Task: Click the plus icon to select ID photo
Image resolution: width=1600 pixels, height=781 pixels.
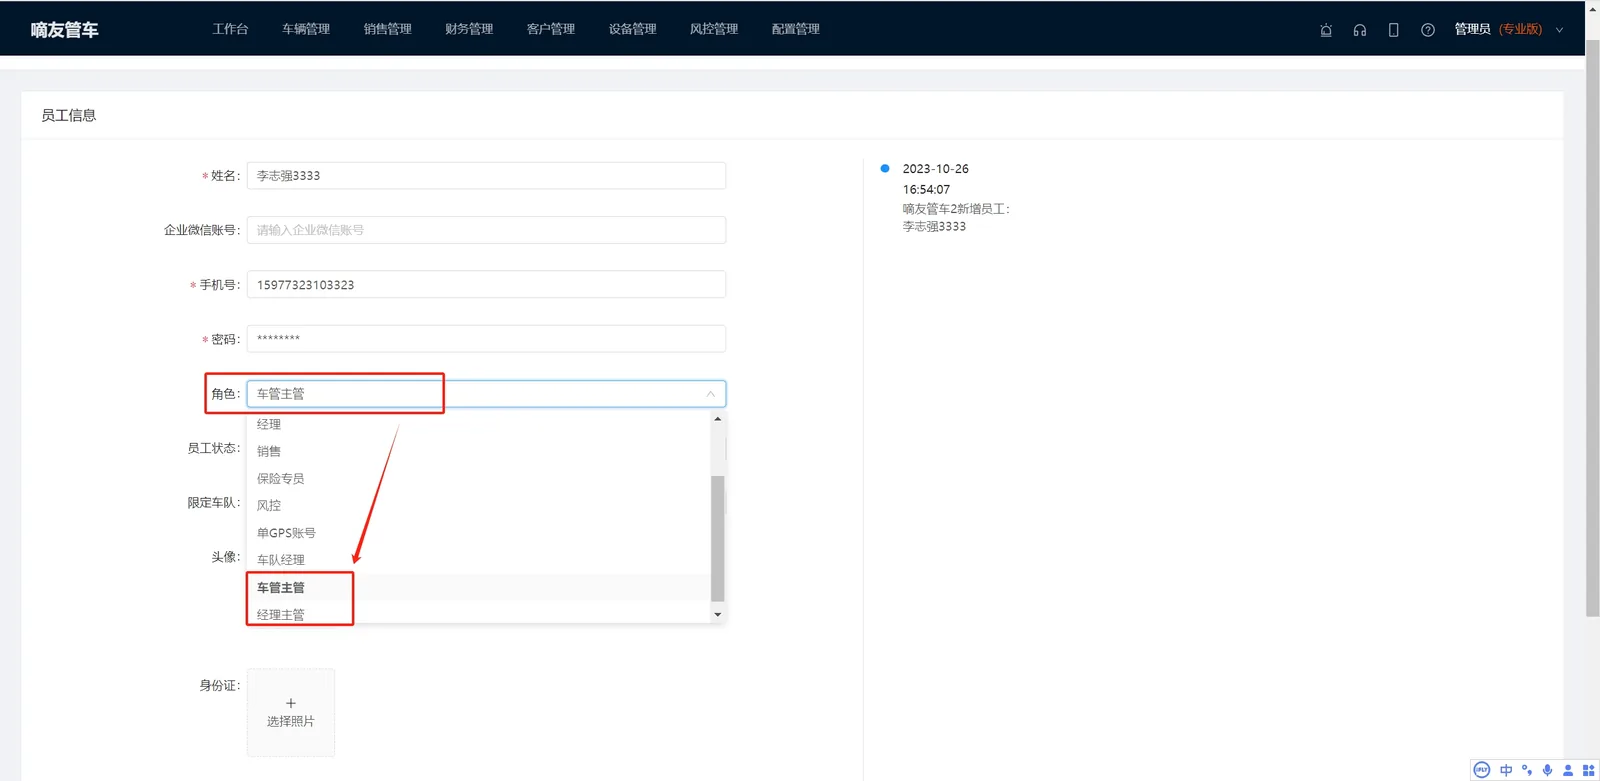Action: click(x=291, y=703)
